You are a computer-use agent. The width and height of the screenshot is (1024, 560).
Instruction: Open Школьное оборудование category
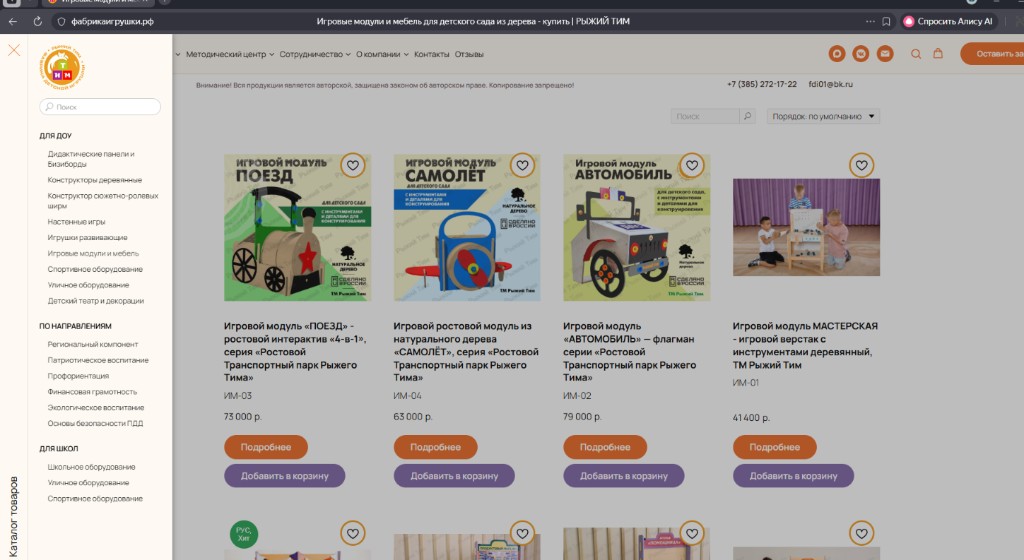[x=91, y=467]
